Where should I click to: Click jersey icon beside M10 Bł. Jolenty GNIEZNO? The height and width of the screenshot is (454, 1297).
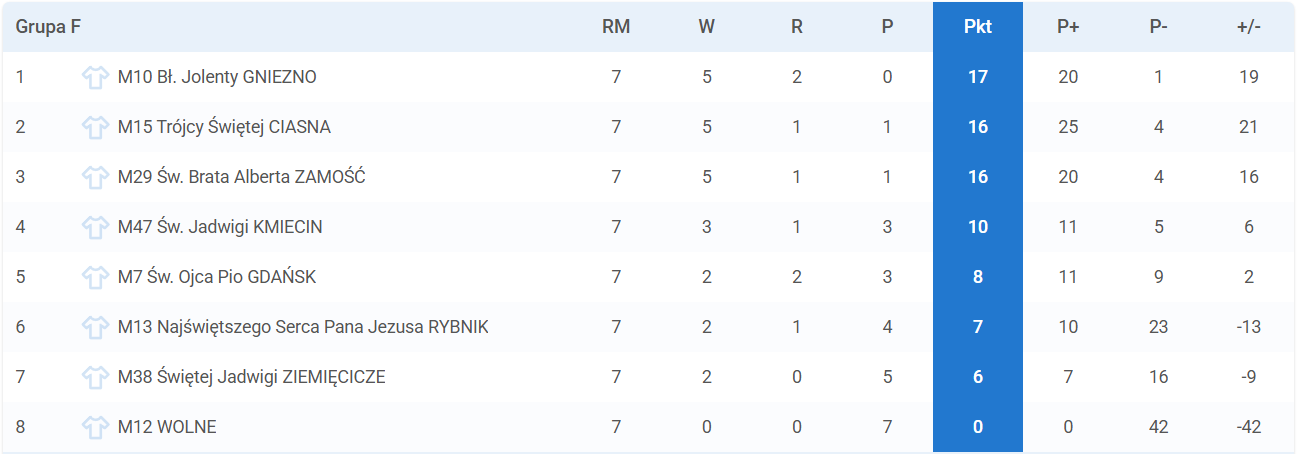95,77
